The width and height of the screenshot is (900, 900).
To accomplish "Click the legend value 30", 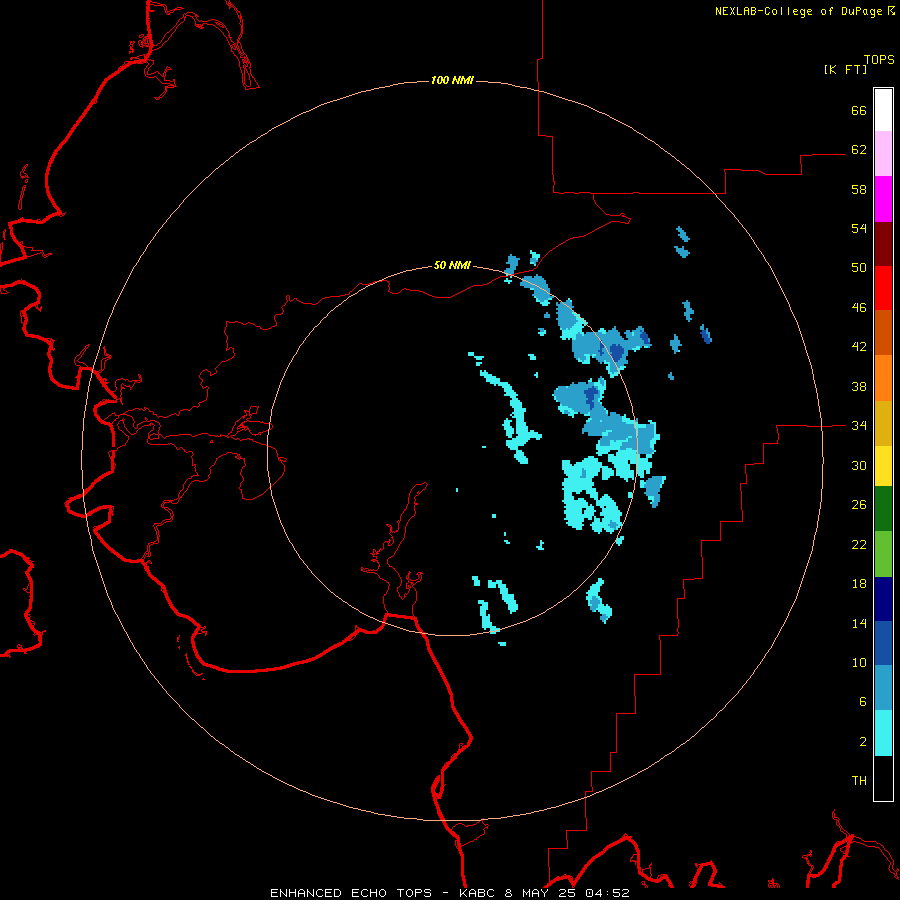I will tap(859, 465).
